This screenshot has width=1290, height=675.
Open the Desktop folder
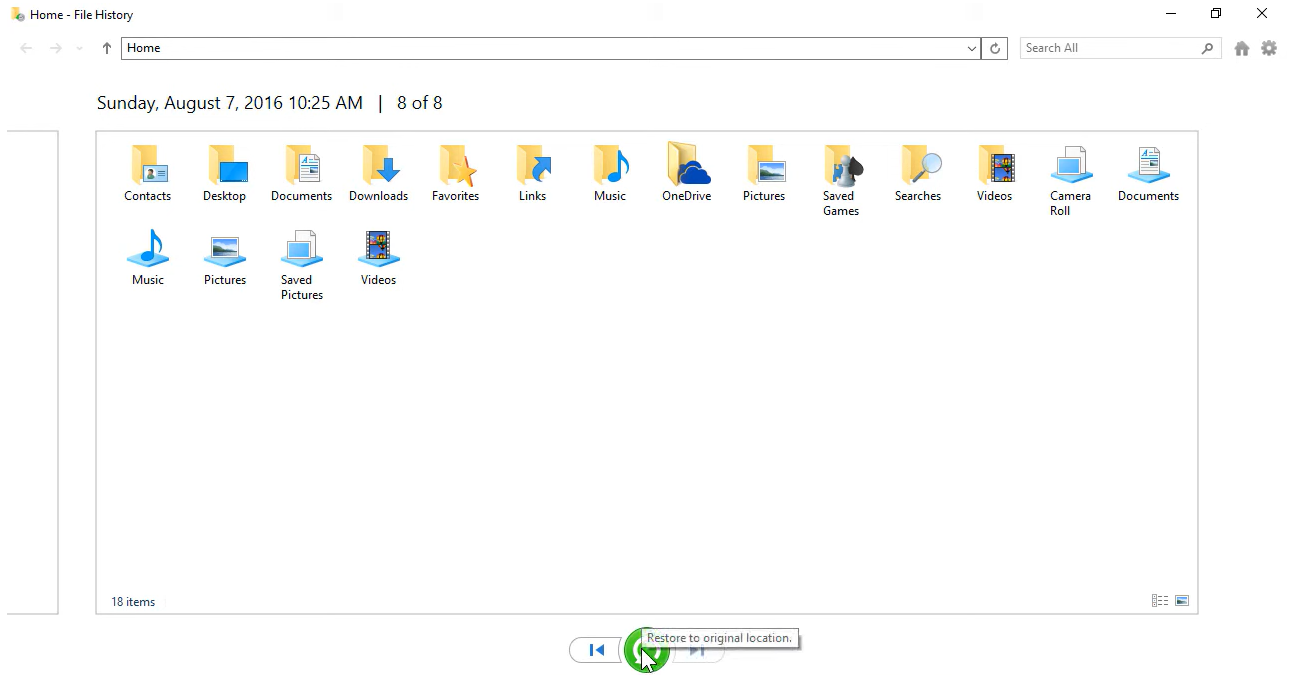pos(225,174)
